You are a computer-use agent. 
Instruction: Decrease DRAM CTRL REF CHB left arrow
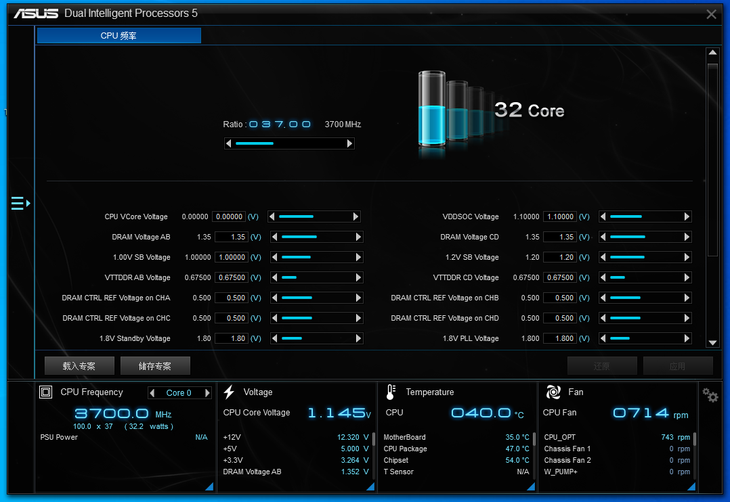(603, 298)
